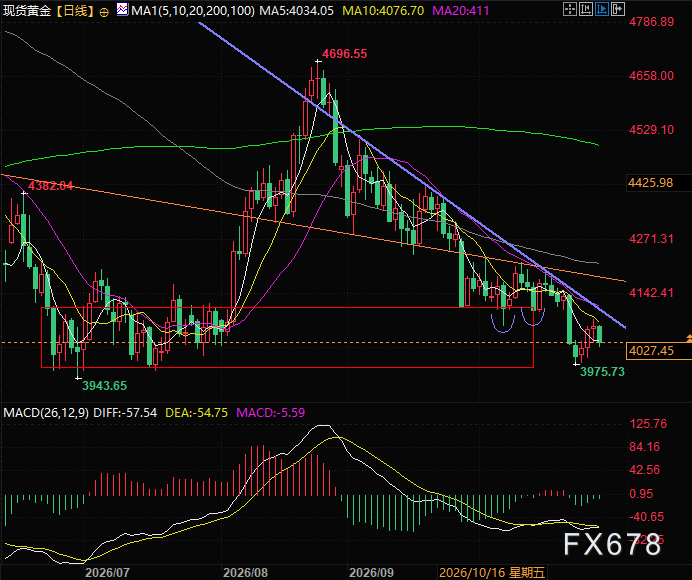This screenshot has width=692, height=580.
Task: Click the crosshair cursor icon in top toolbar
Action: 570,9
